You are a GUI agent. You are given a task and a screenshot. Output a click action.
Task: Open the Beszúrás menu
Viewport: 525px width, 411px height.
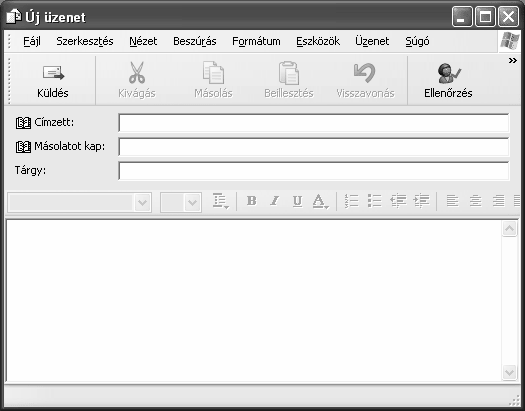tap(195, 41)
